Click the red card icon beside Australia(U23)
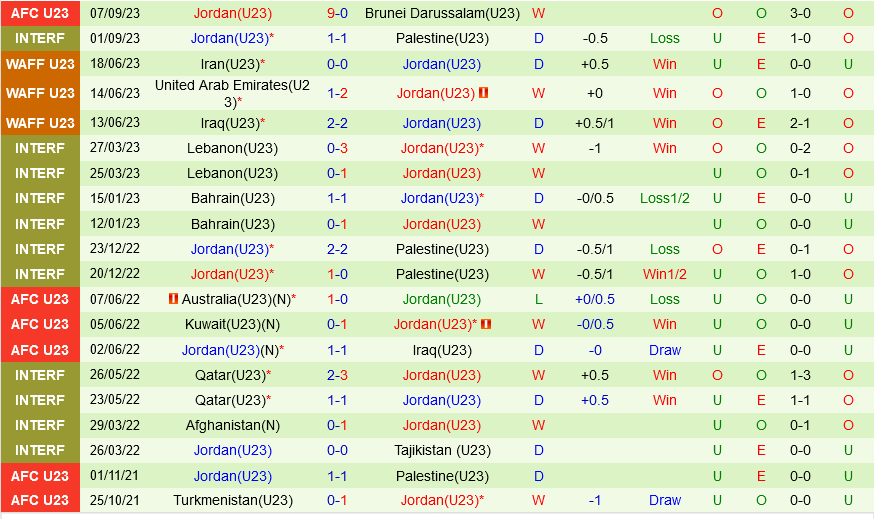The width and height of the screenshot is (874, 519). 172,299
